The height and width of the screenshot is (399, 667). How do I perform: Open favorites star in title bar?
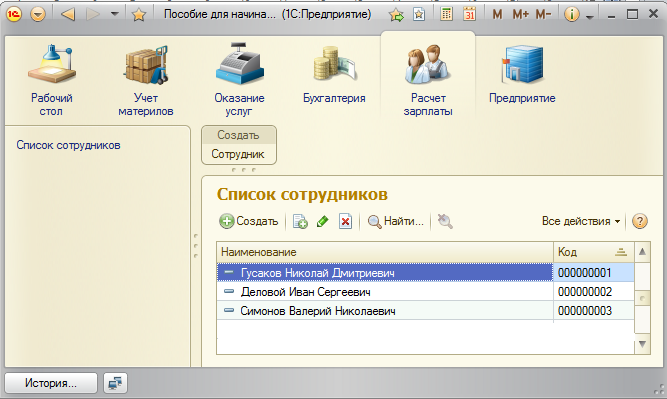[139, 15]
